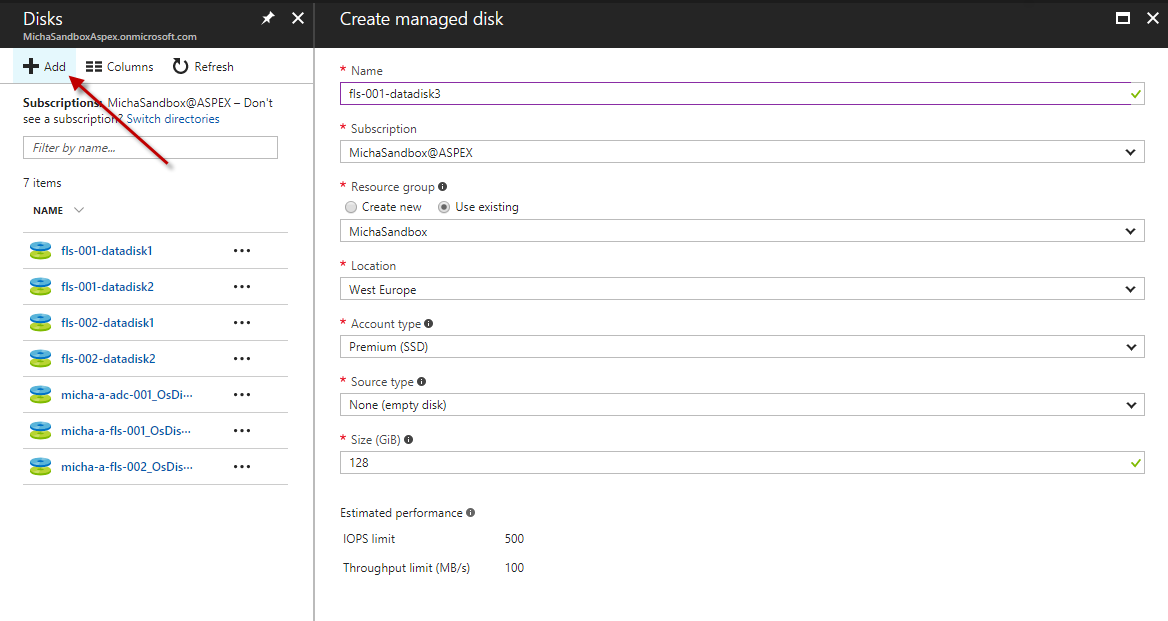Open disk fls-001-datadisk2

[x=107, y=287]
